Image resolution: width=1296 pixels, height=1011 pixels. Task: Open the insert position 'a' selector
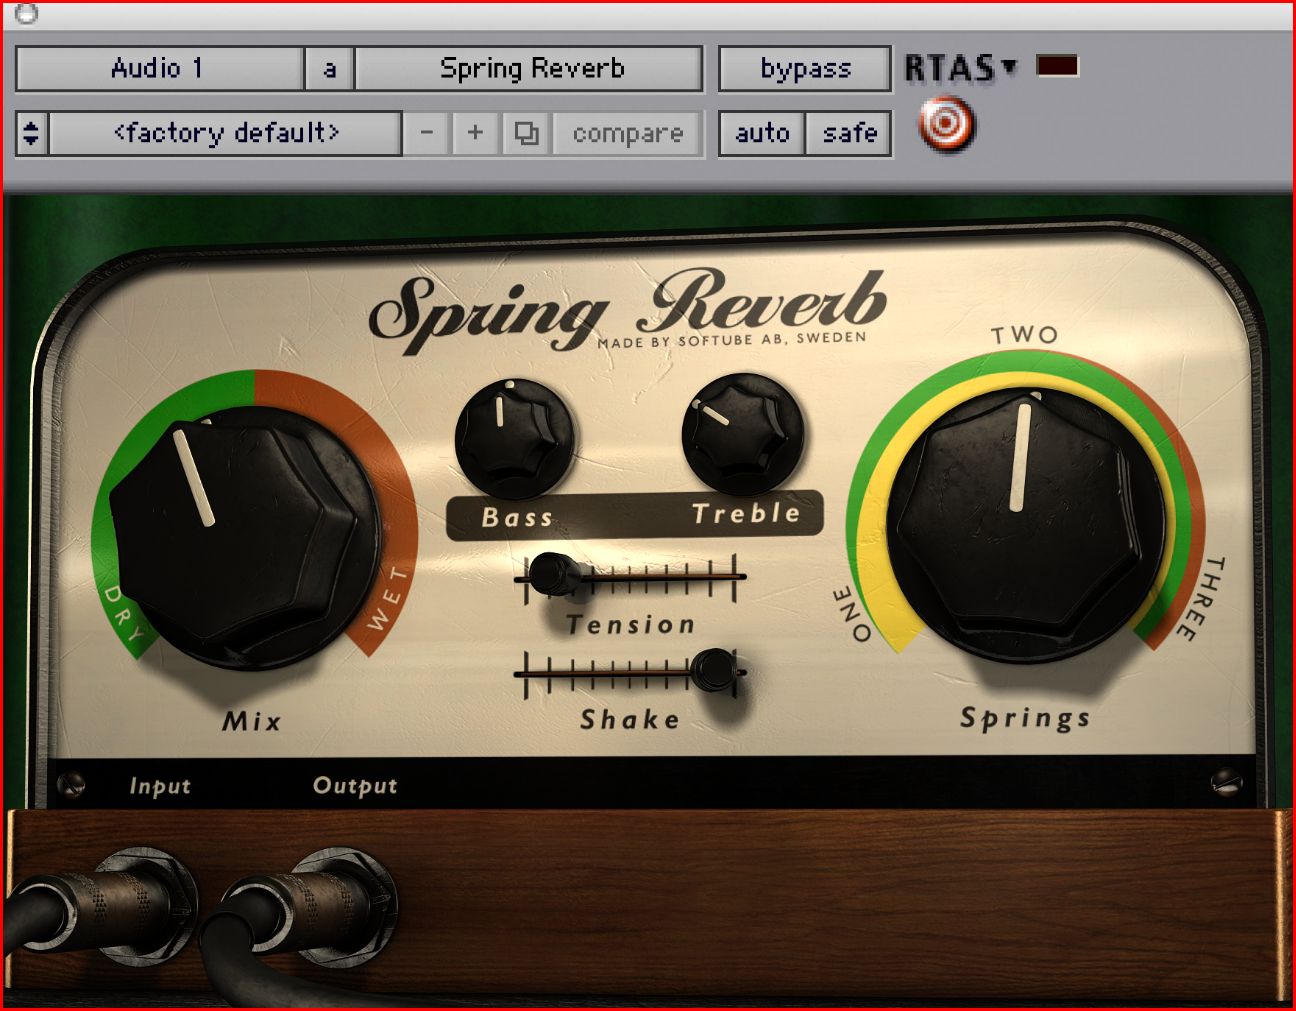[329, 68]
